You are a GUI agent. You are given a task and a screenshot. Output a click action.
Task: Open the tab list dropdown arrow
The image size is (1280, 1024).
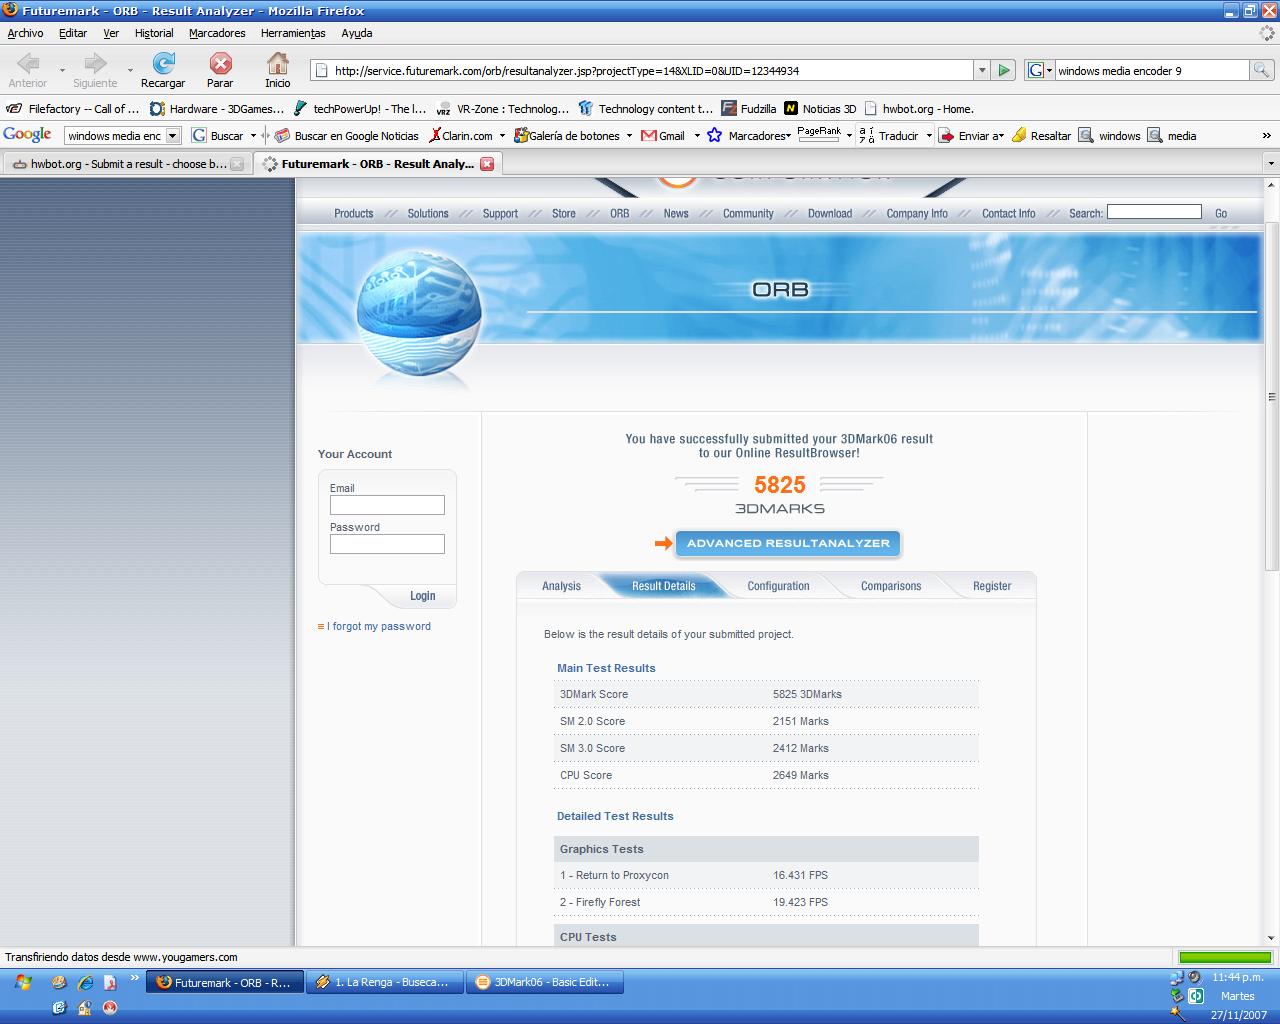pos(1271,163)
